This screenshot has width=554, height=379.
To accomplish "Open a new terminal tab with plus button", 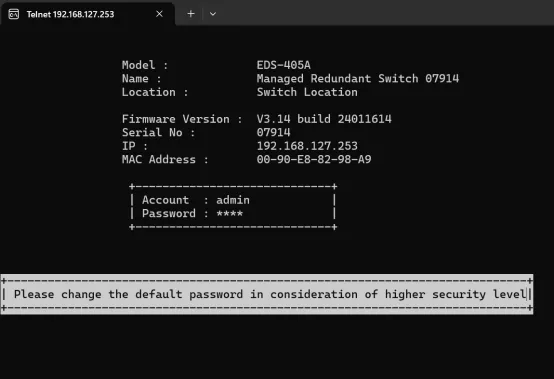I will coord(191,14).
